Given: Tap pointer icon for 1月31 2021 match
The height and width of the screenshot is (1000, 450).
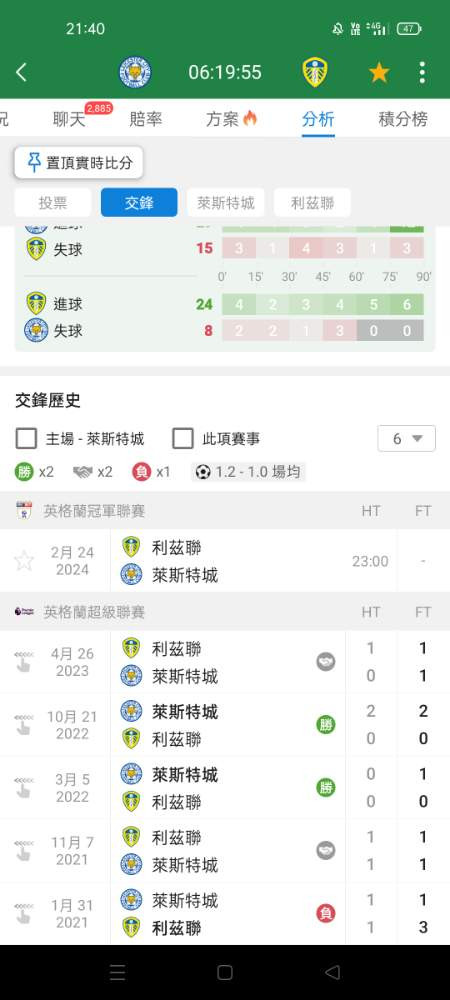Looking at the screenshot, I should [x=24, y=913].
